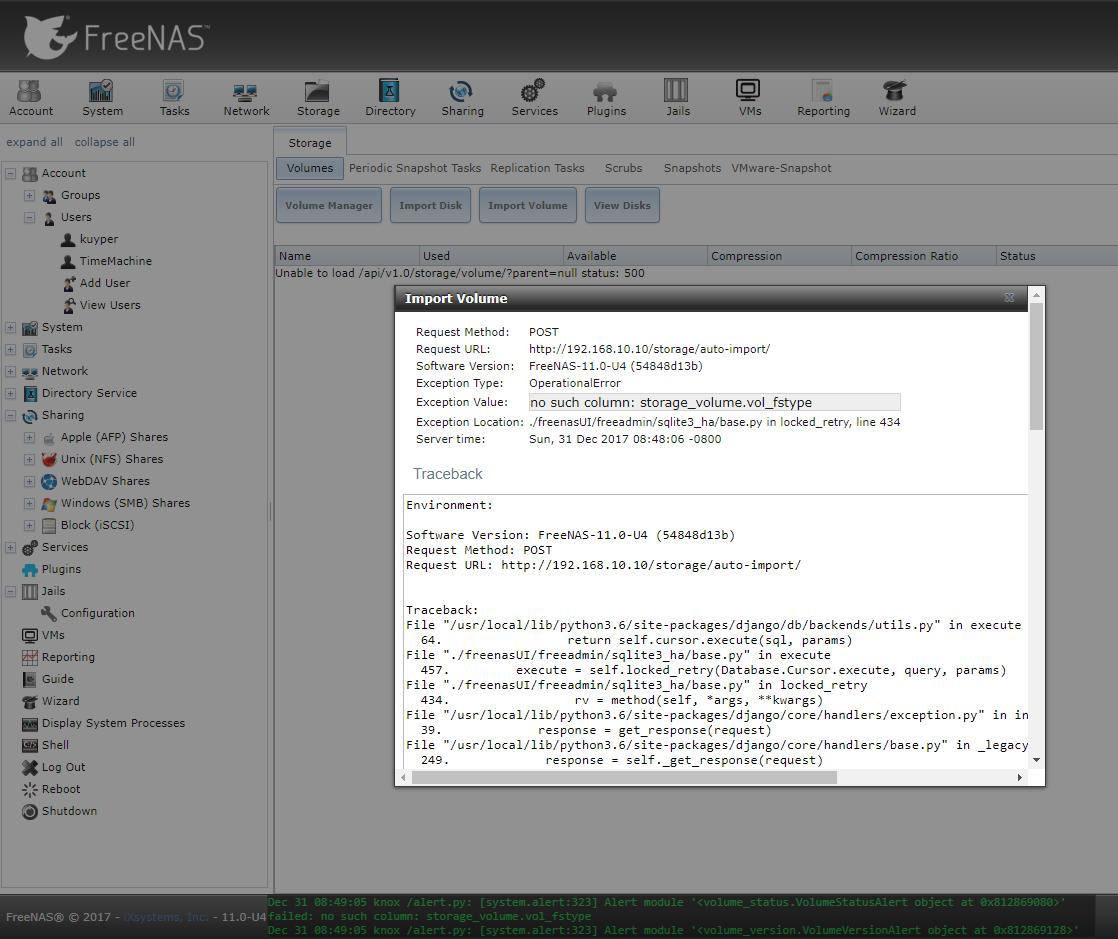
Task: Select the kuyper user icon
Action: tap(68, 240)
